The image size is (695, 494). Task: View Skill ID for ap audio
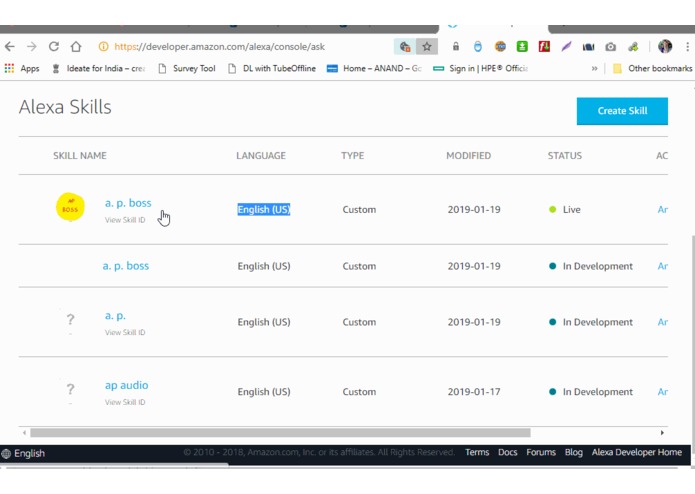[x=125, y=402]
